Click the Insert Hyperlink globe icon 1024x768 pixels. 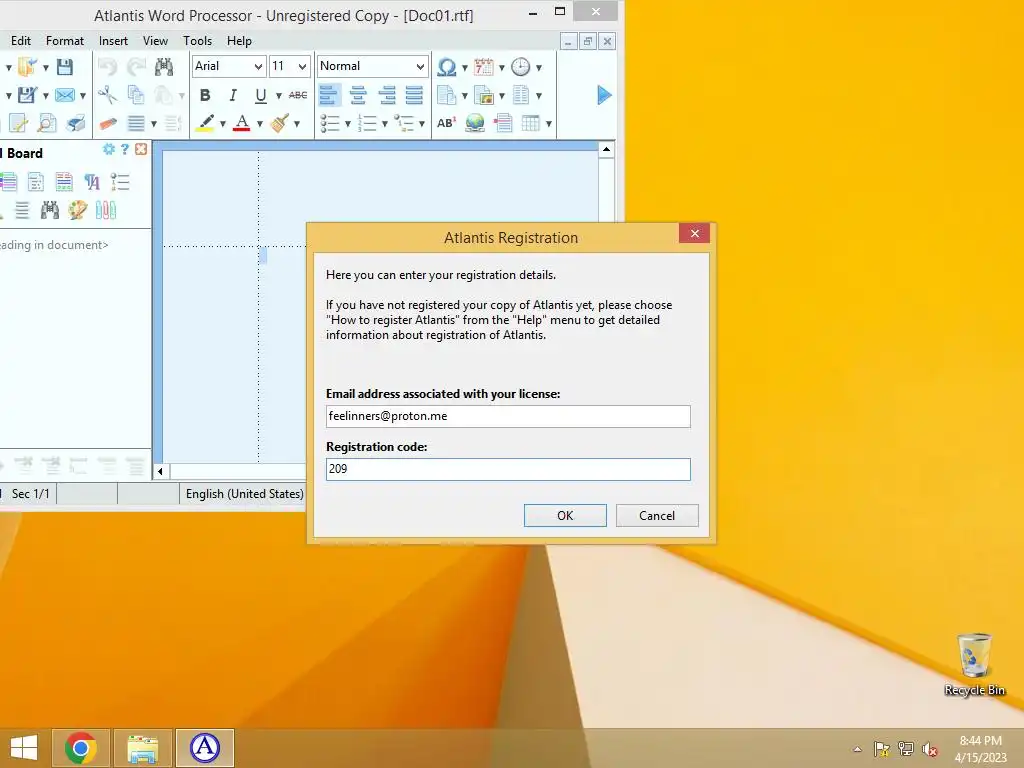[x=475, y=123]
